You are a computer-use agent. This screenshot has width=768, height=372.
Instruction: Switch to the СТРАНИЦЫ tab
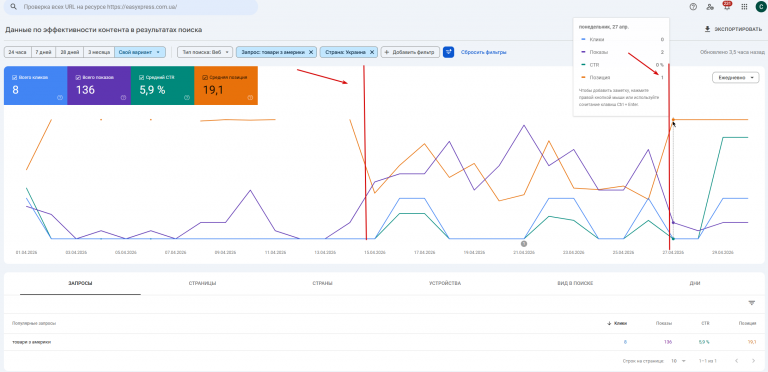coord(202,283)
